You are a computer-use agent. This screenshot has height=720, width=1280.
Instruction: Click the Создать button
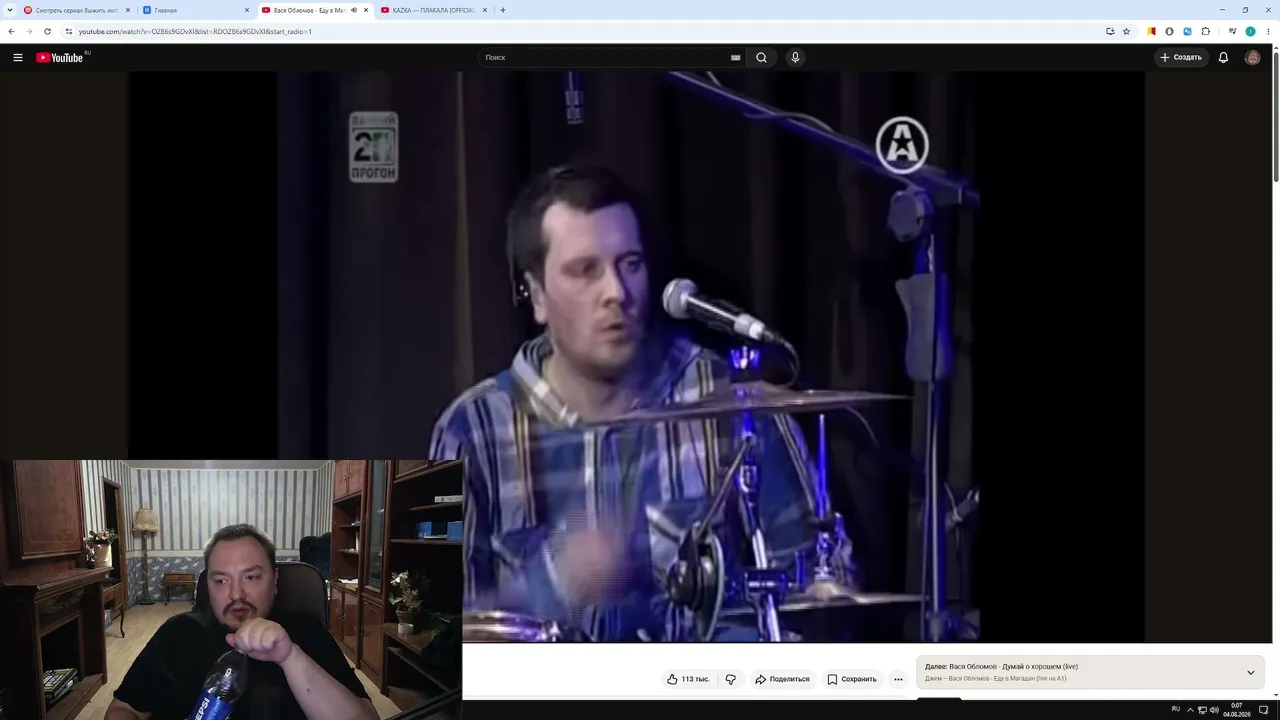coord(1181,57)
